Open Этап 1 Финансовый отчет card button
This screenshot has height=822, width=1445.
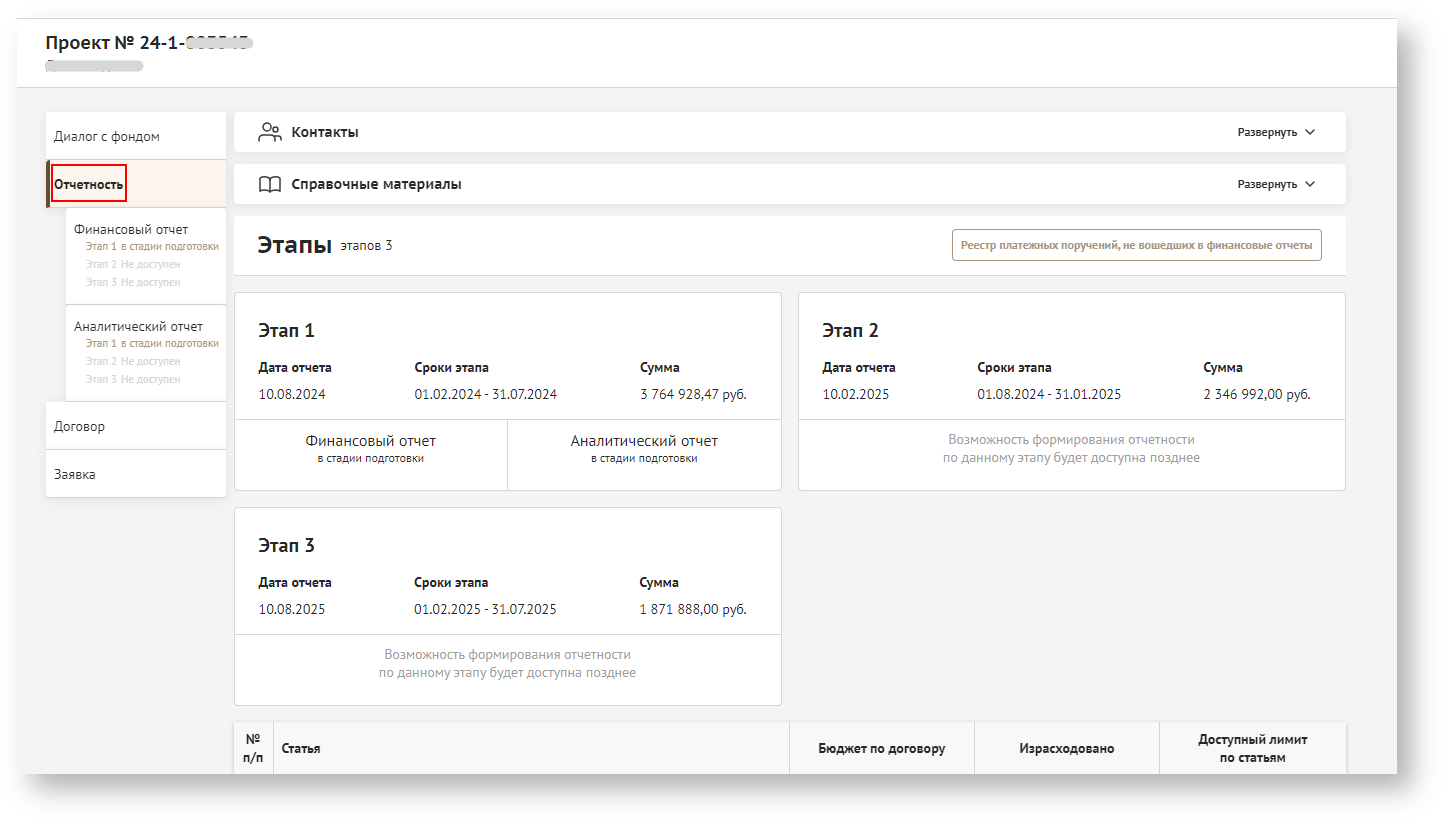pyautogui.click(x=371, y=448)
